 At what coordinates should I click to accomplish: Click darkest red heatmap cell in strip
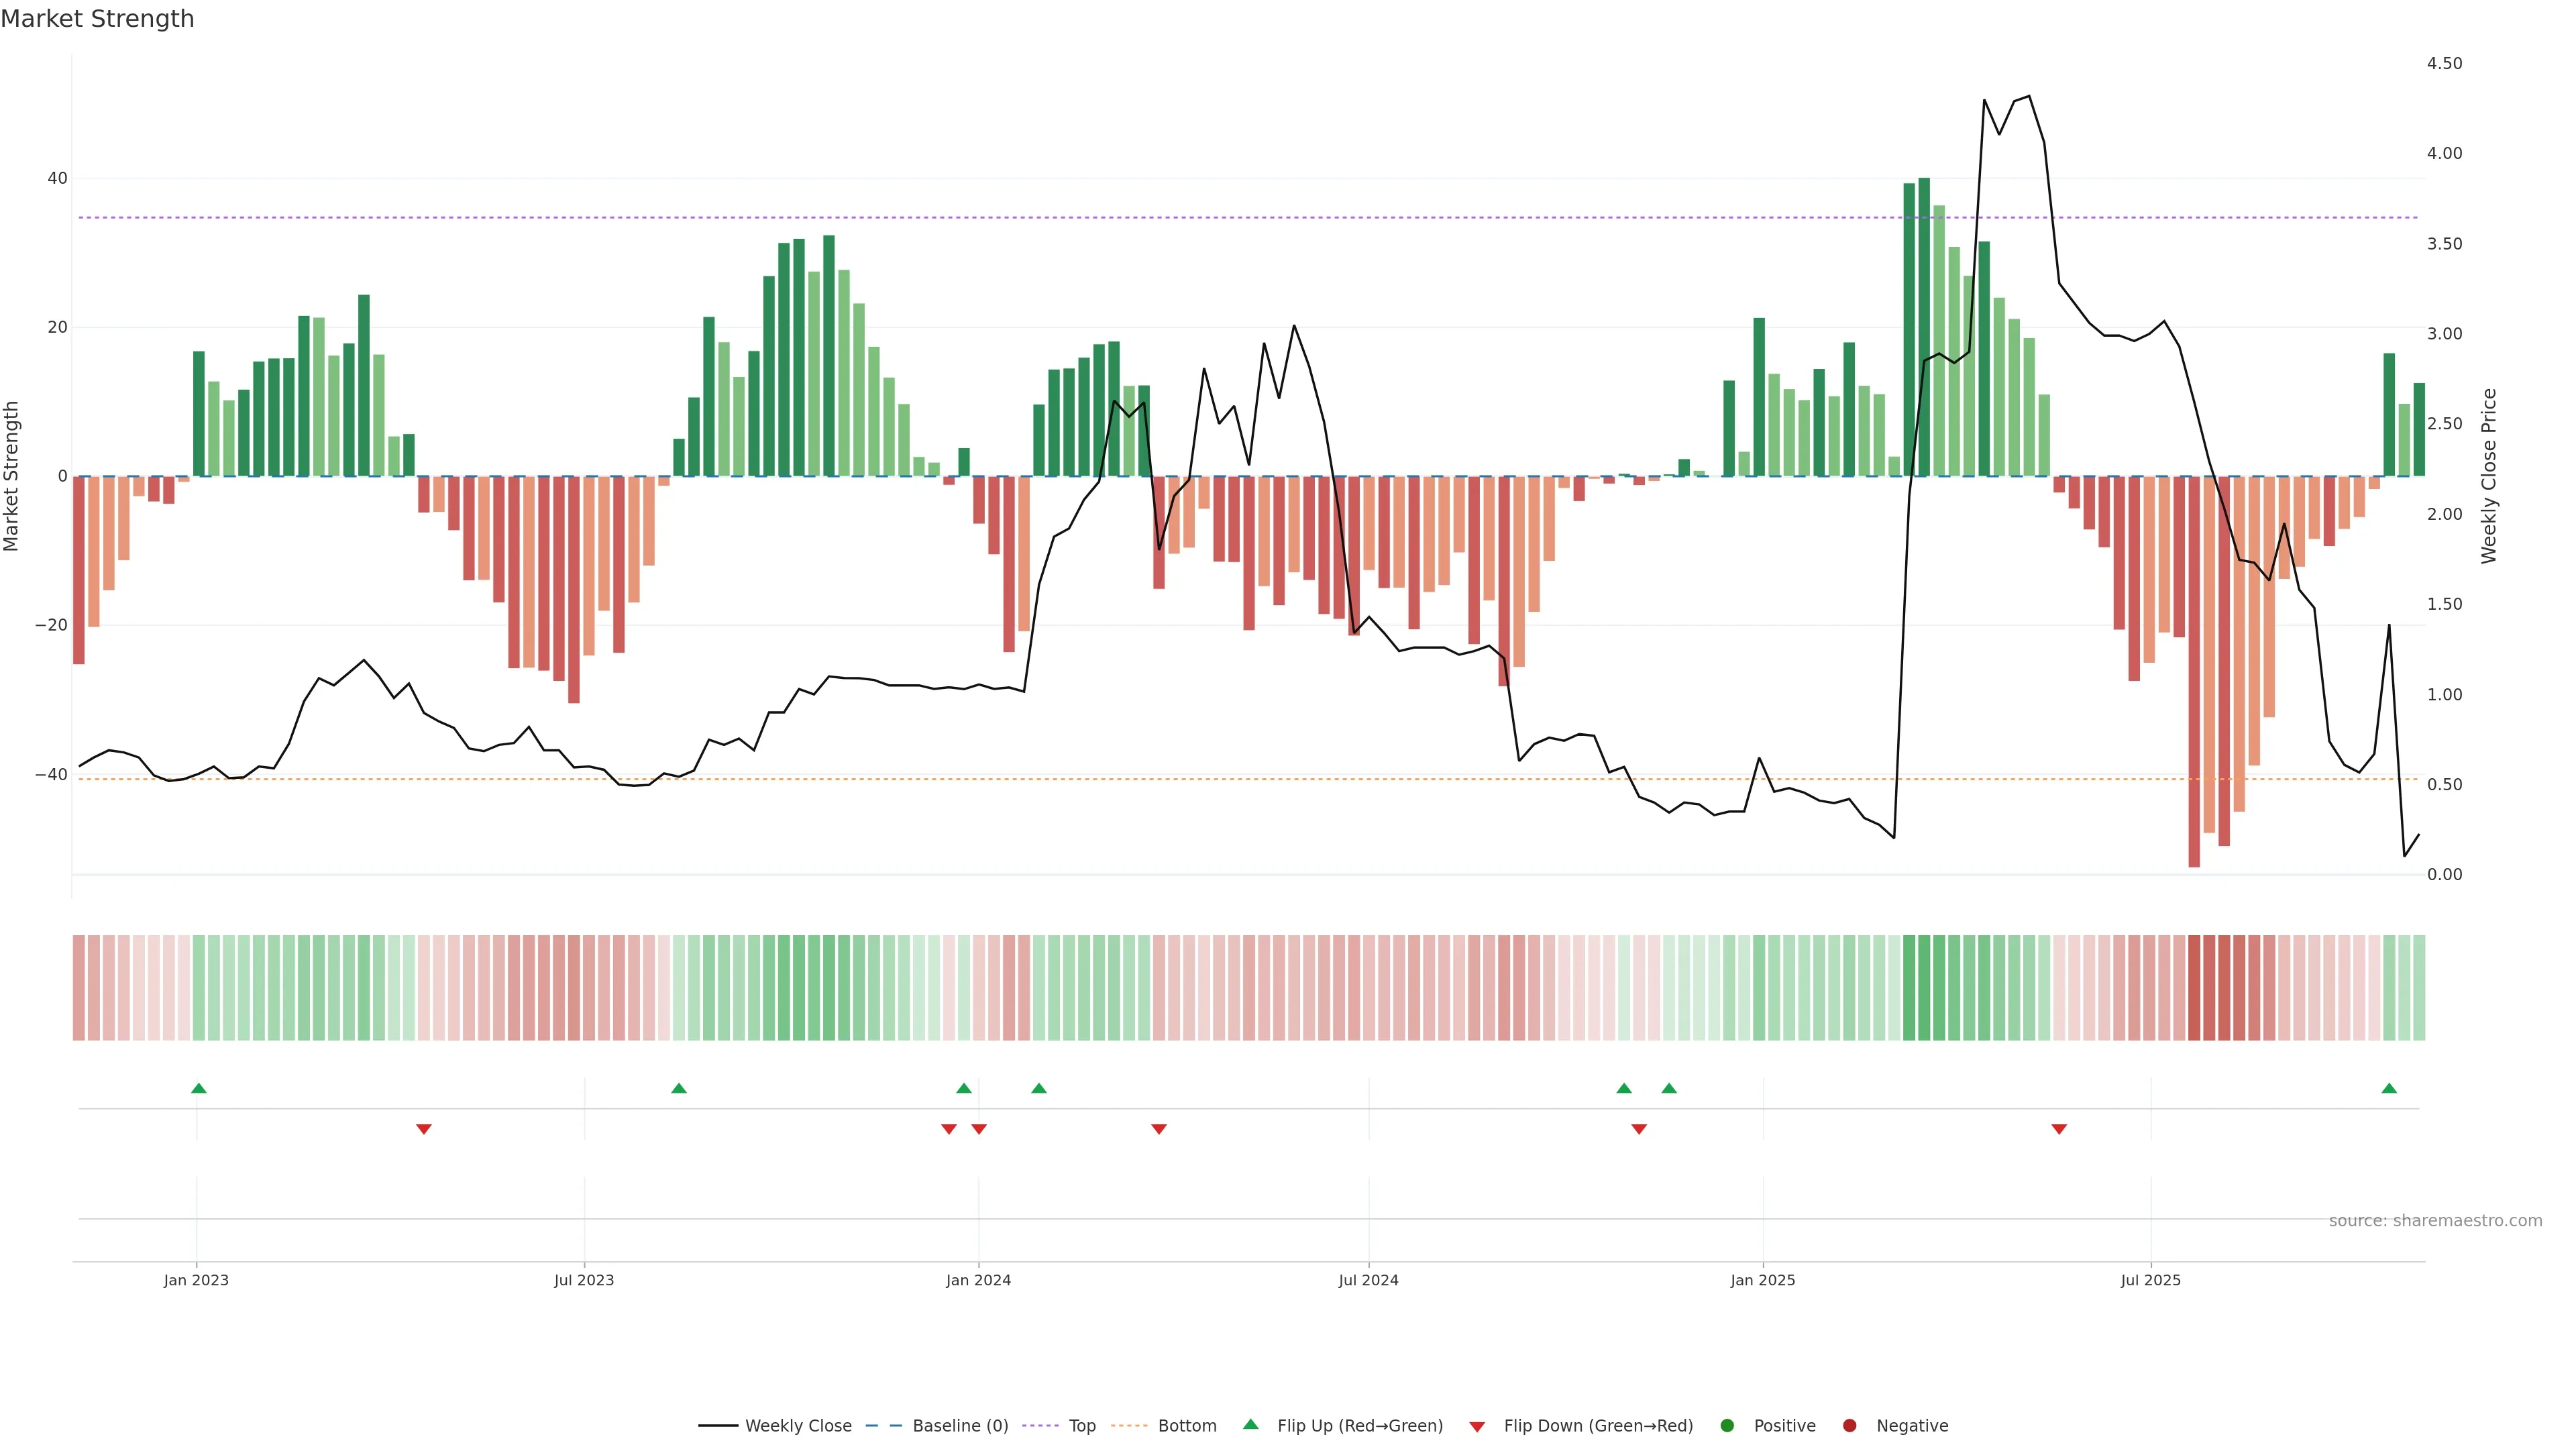pyautogui.click(x=2194, y=988)
